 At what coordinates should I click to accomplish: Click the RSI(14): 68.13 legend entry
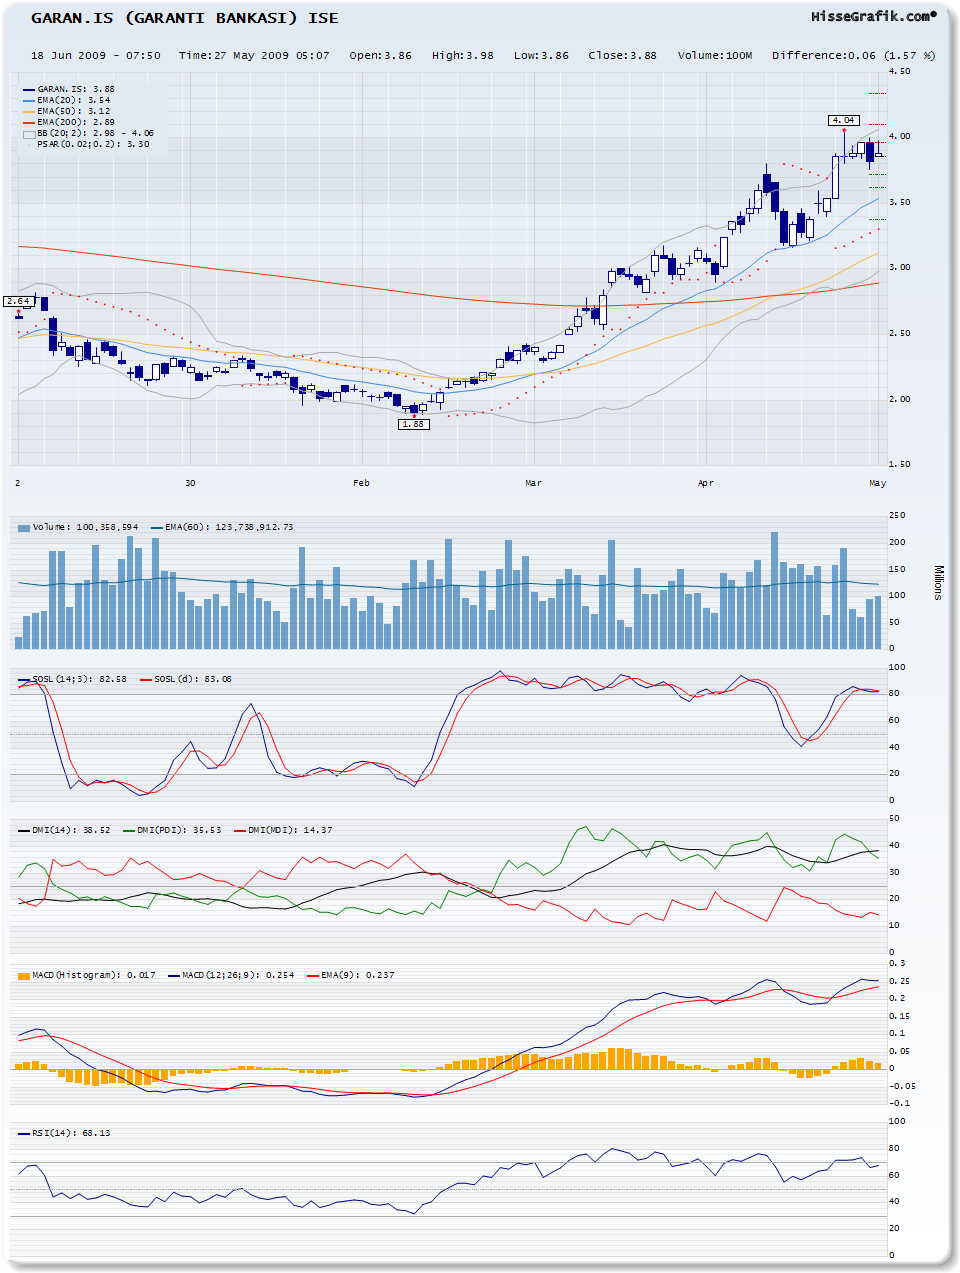pos(64,1133)
